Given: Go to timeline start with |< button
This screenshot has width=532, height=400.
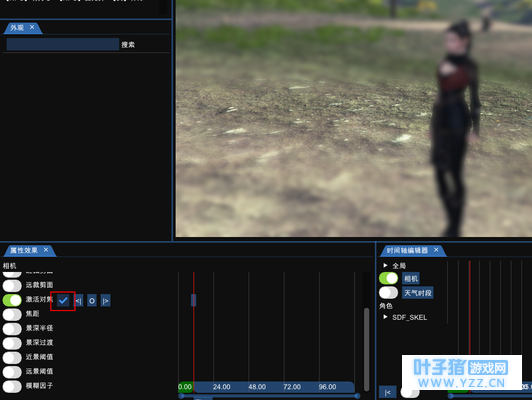Looking at the screenshot, I should [x=387, y=393].
